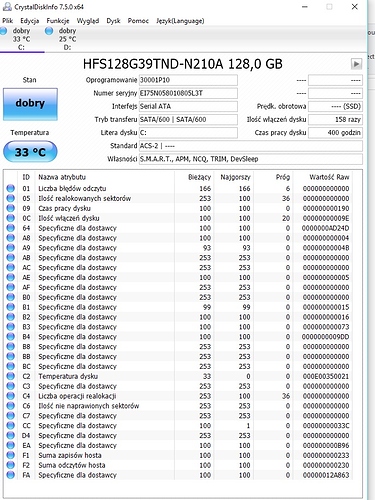Screen dimensions: 375x500
Task: Select the 'Suma odczytów hosta' row
Action: 178,465
